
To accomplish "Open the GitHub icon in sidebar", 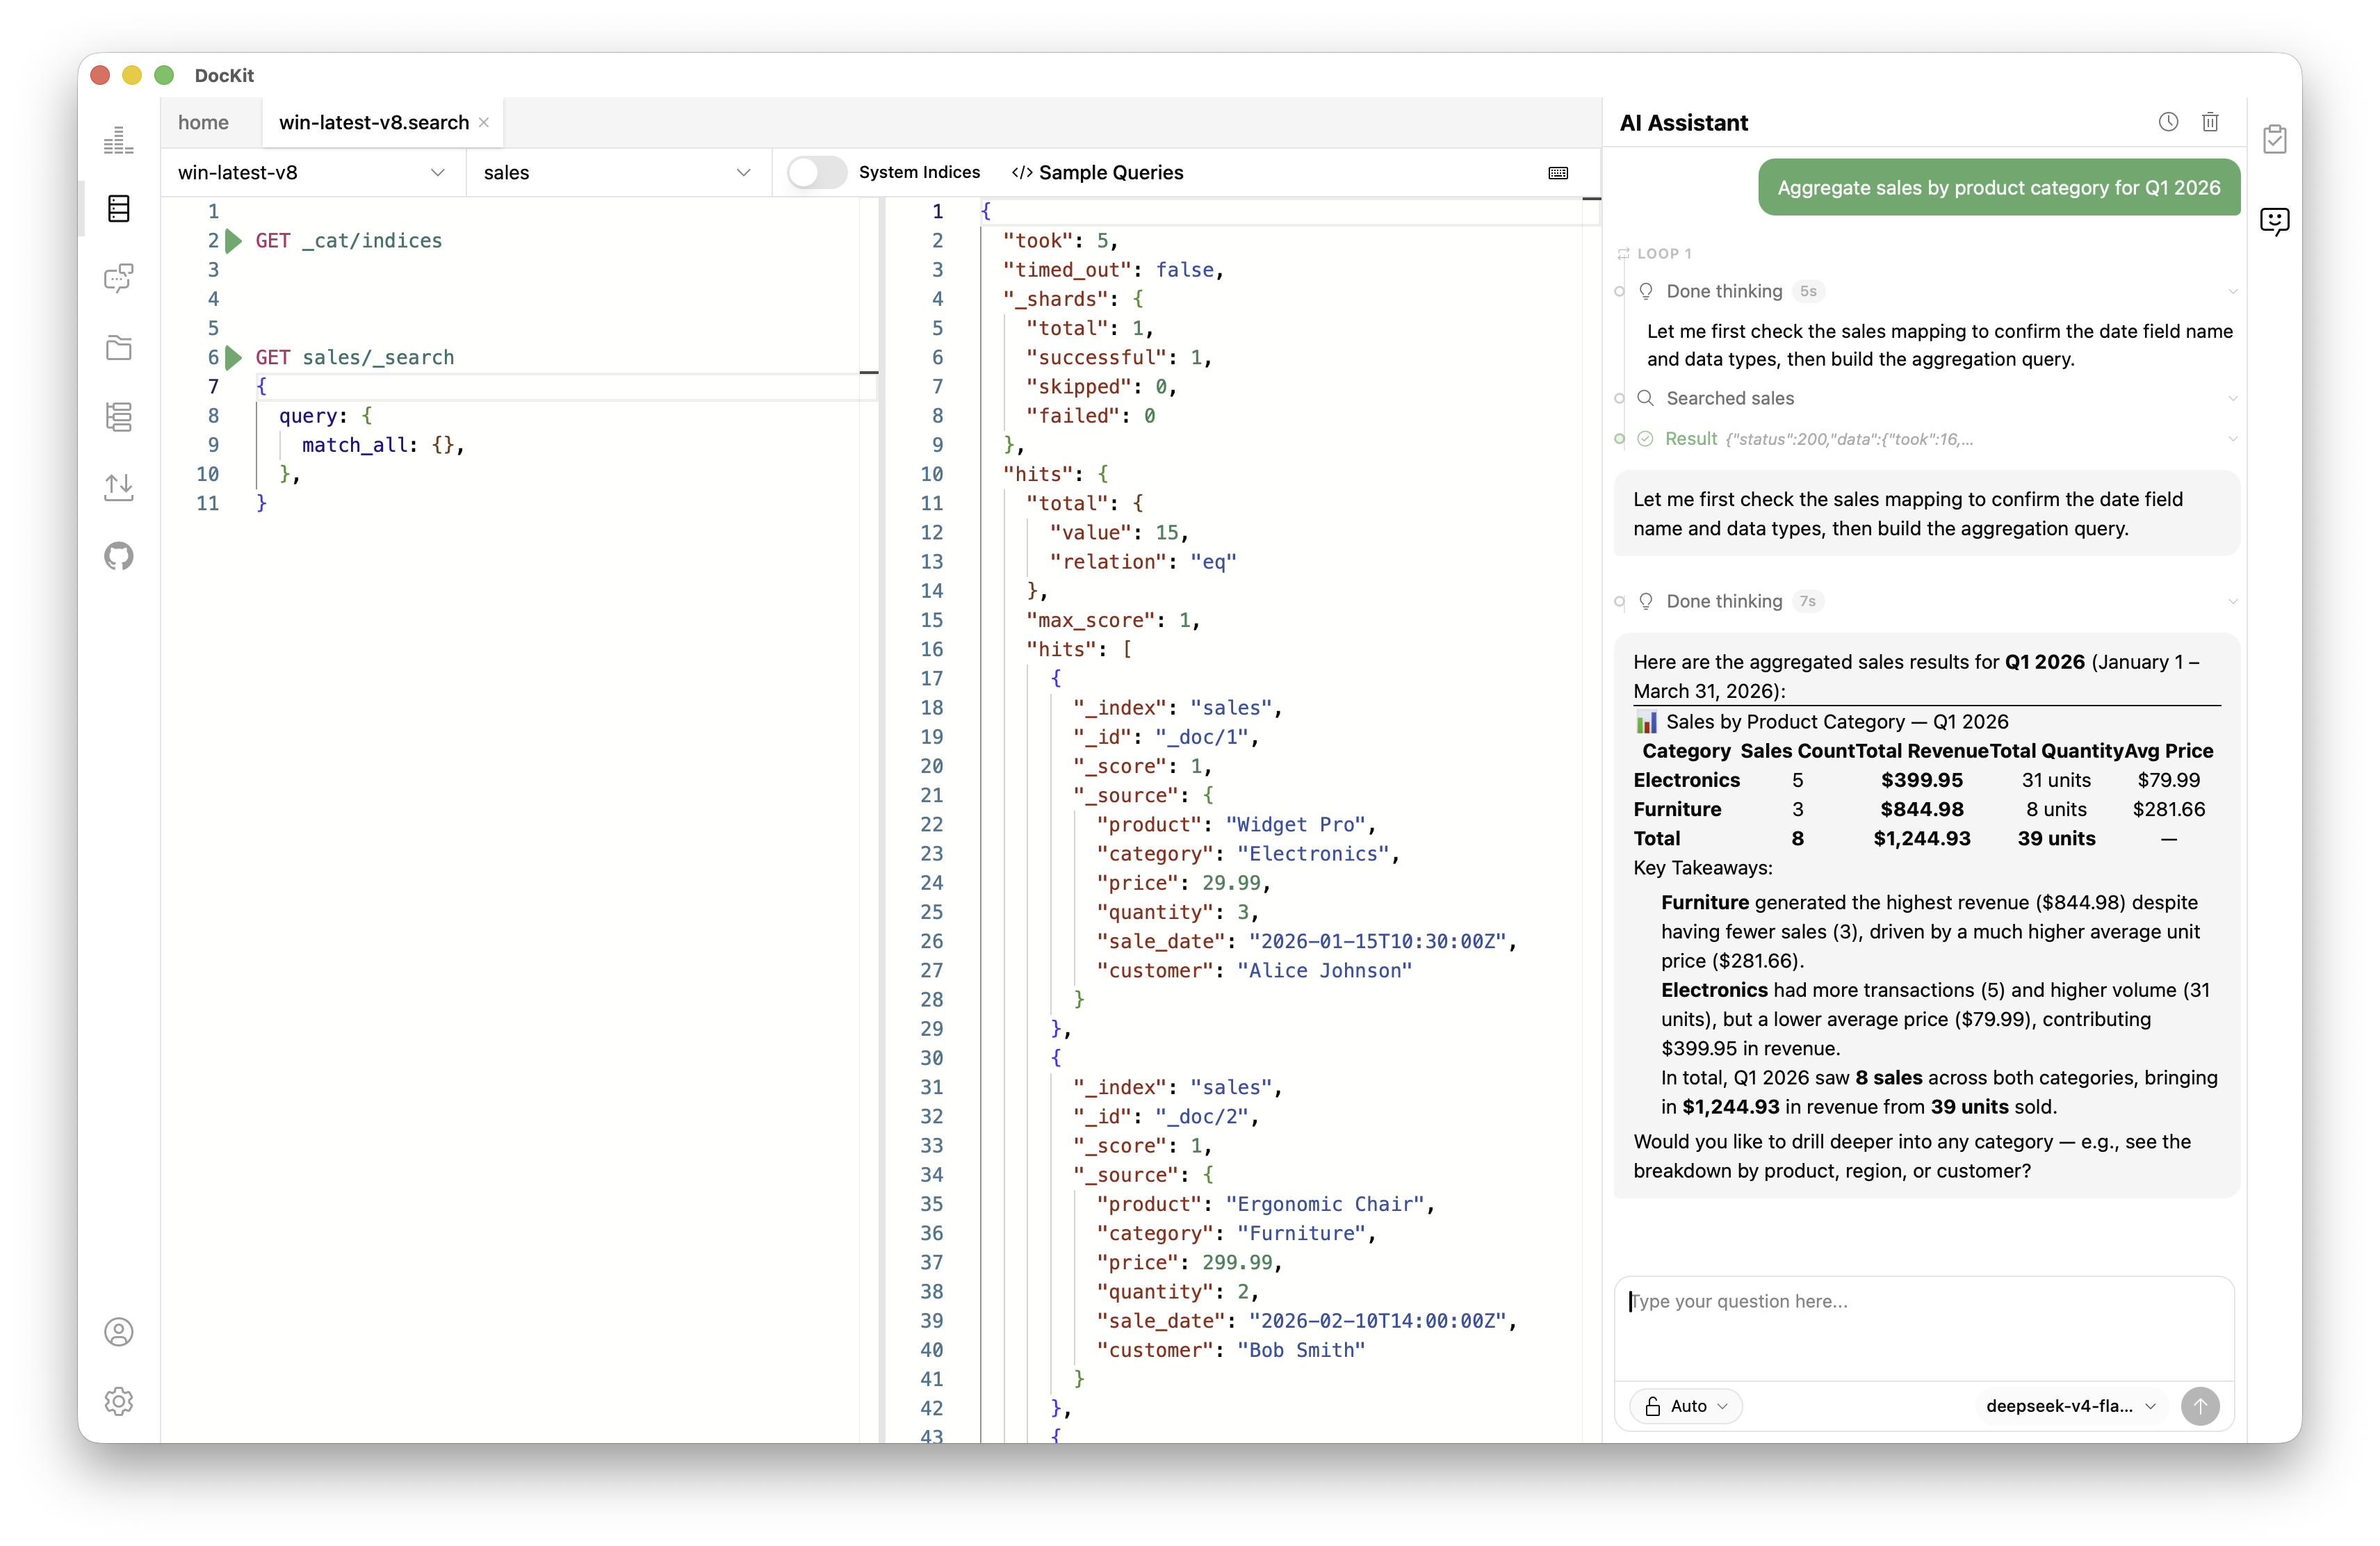I will pos(118,556).
